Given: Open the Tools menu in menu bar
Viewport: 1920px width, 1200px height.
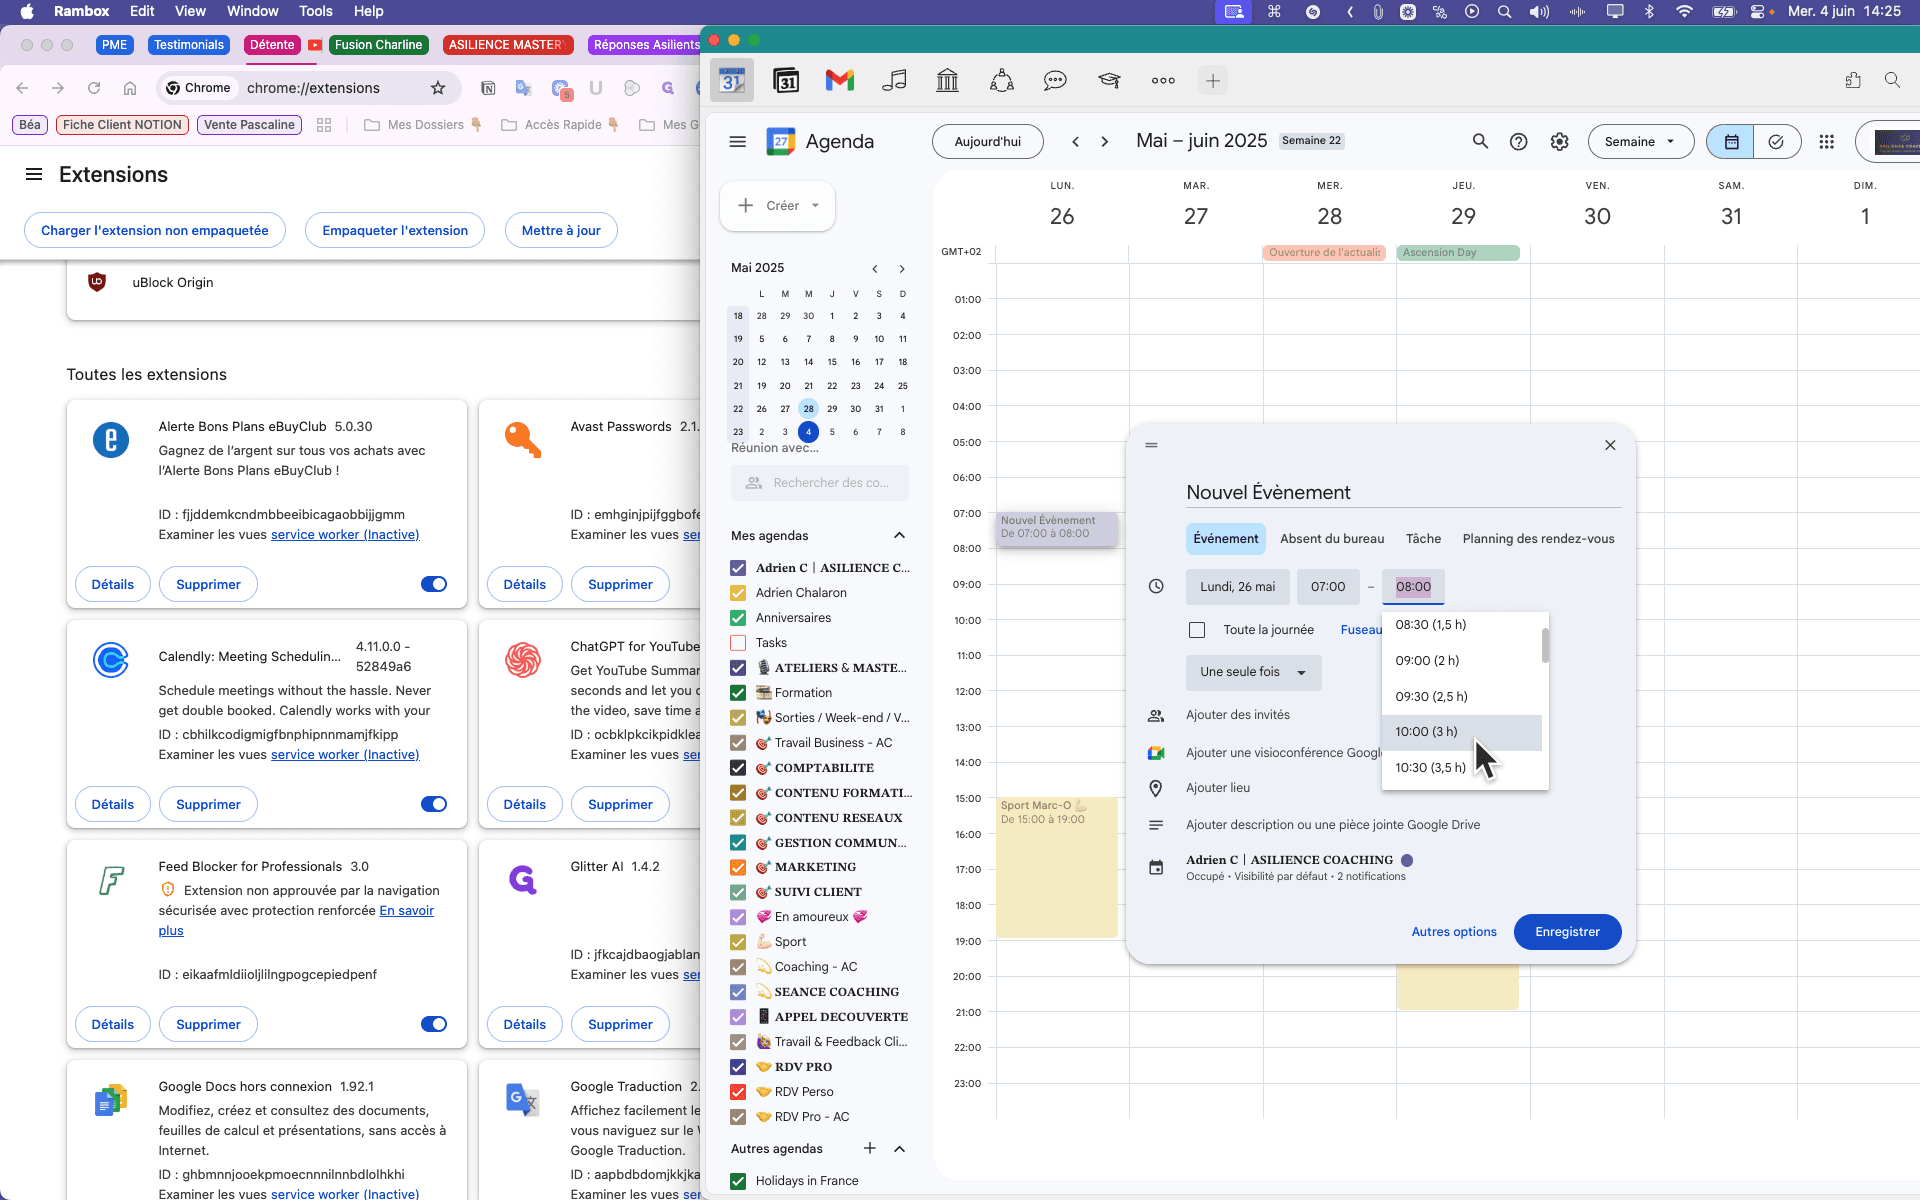Looking at the screenshot, I should (x=316, y=11).
